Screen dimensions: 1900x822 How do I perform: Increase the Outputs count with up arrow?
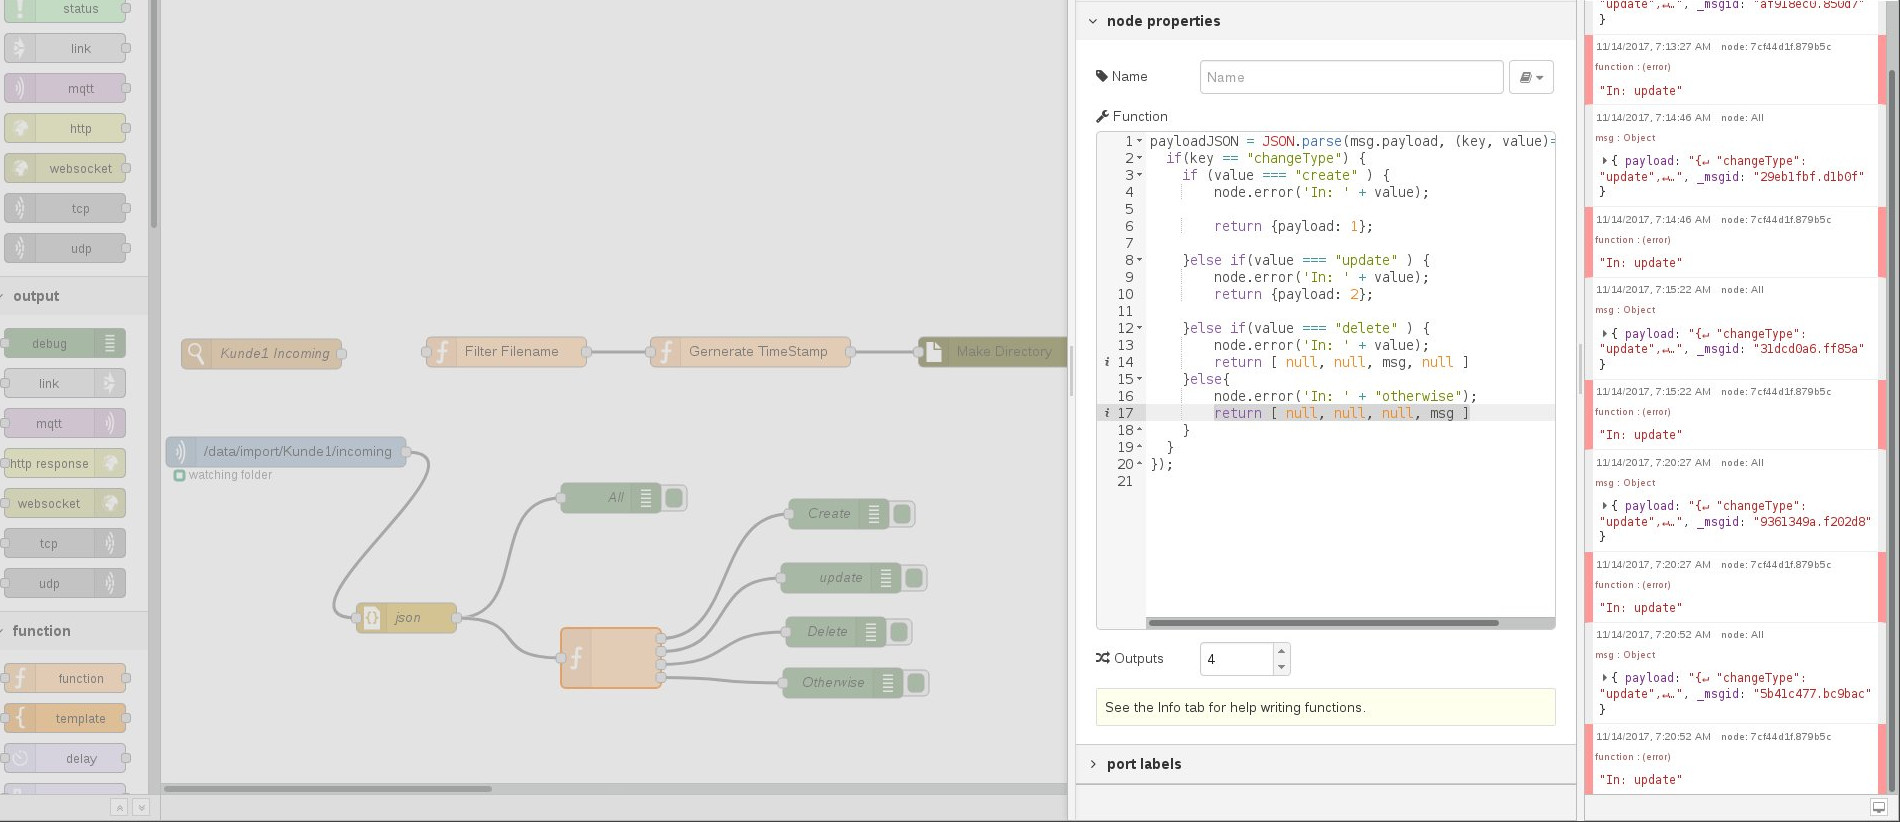click(x=1281, y=651)
